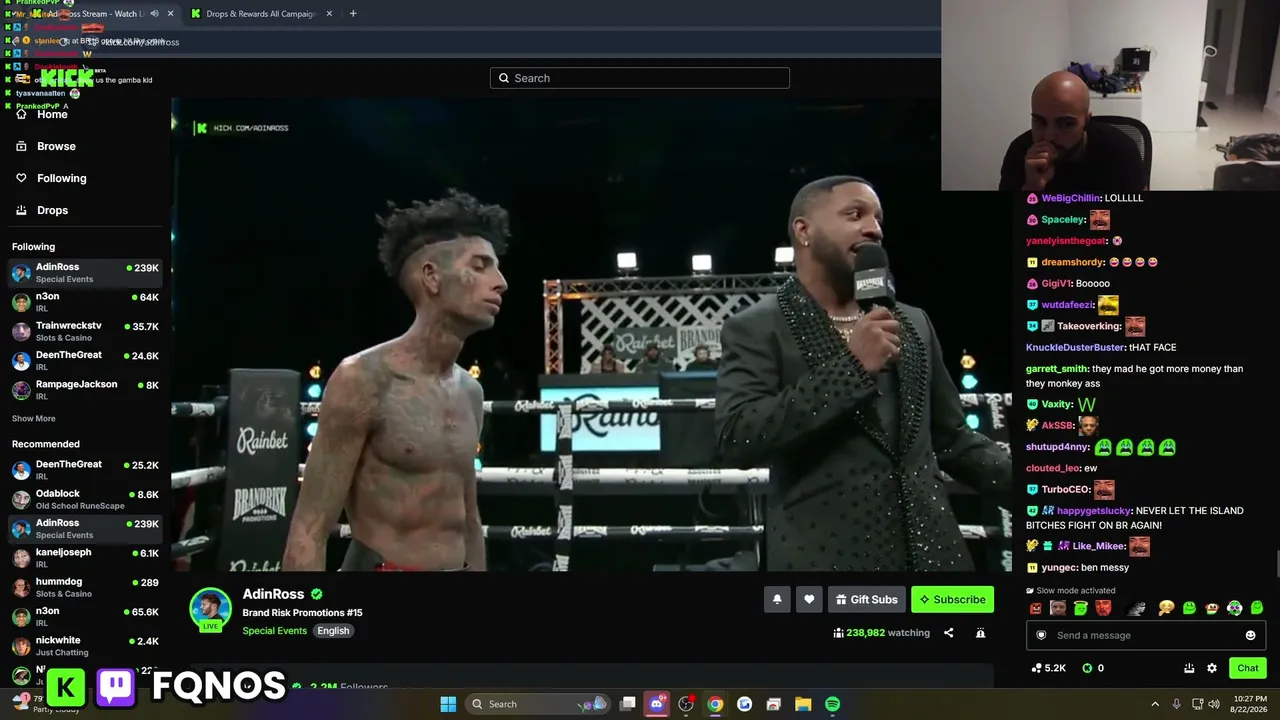Mute the AdinRoss Stream tab audio
Viewport: 1280px width, 720px height.
(154, 14)
